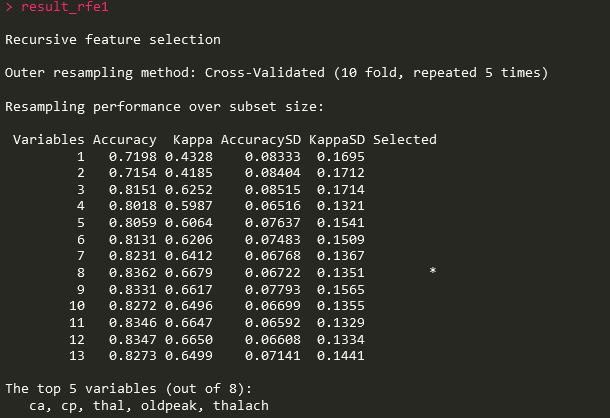Click the Kappa column header
This screenshot has height=418, width=610.
[193, 140]
